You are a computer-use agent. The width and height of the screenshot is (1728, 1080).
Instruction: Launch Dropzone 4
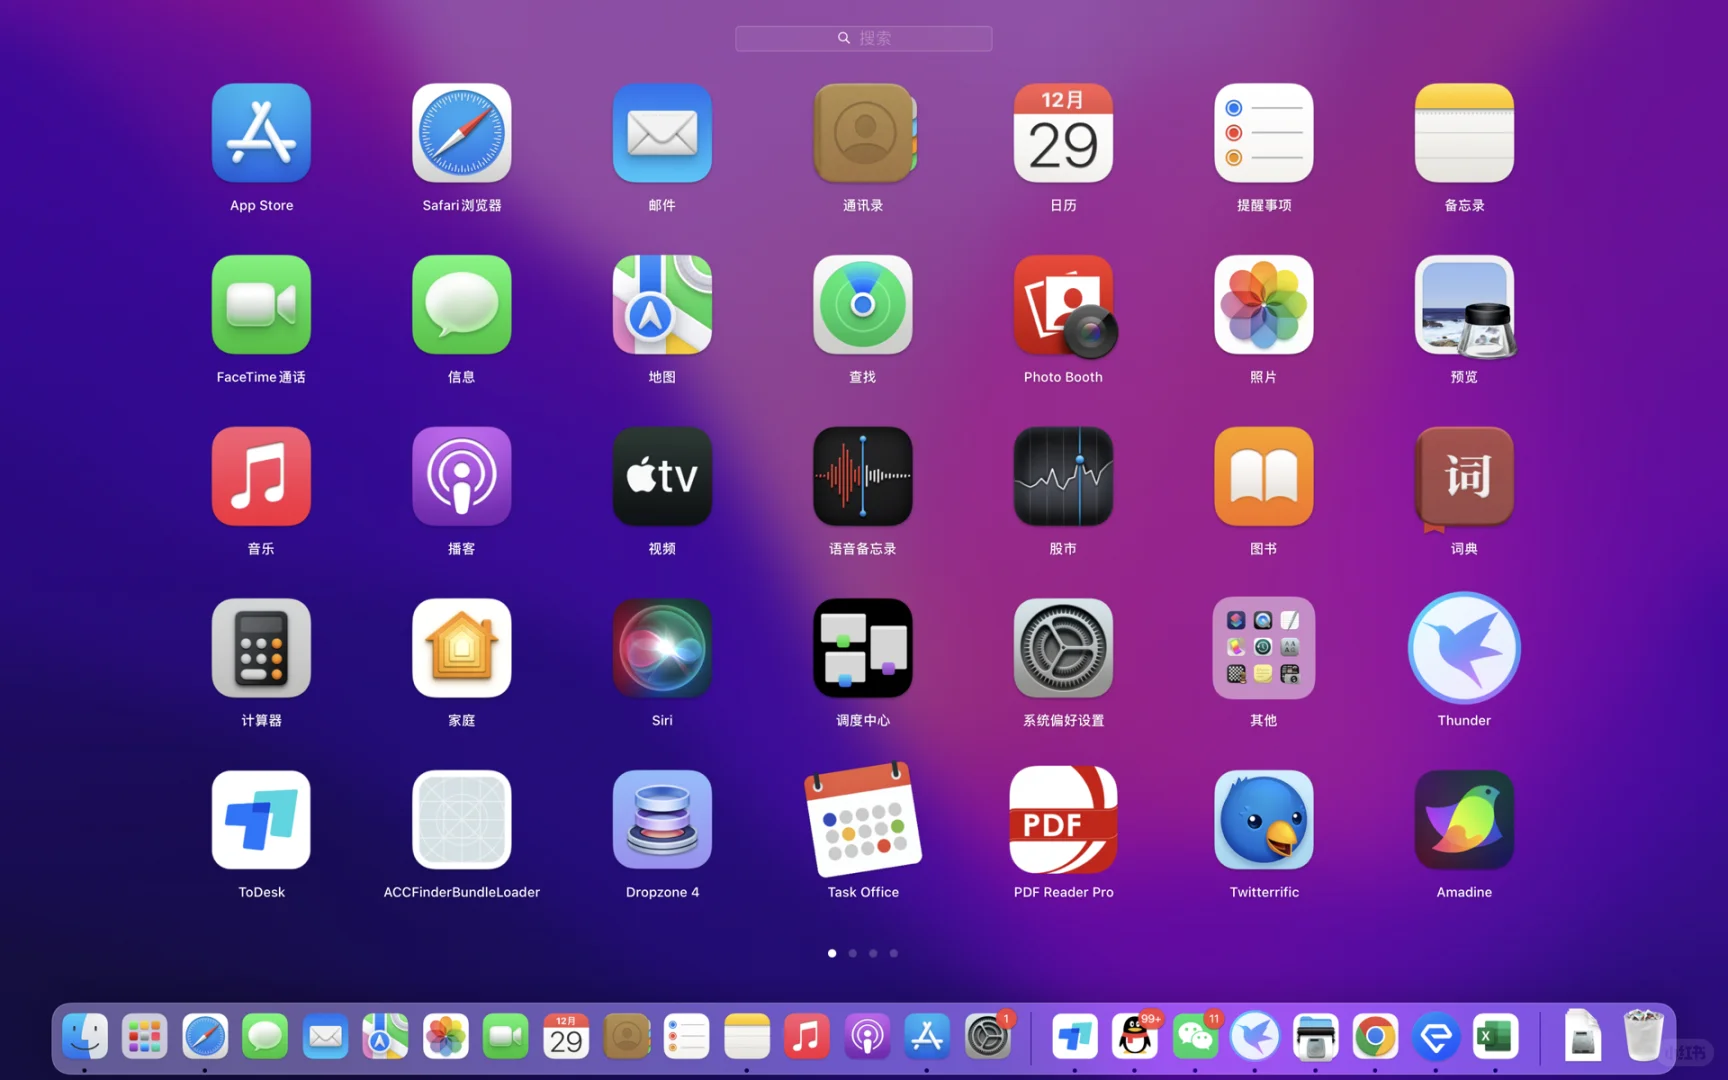click(x=662, y=819)
